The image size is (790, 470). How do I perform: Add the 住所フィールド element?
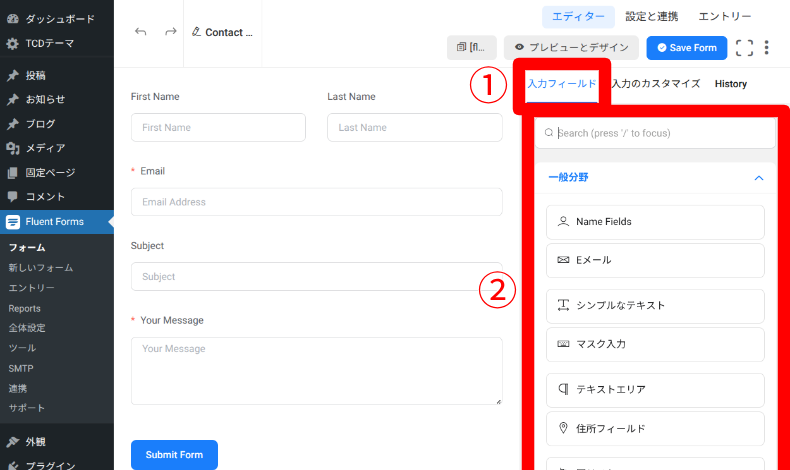click(x=655, y=428)
